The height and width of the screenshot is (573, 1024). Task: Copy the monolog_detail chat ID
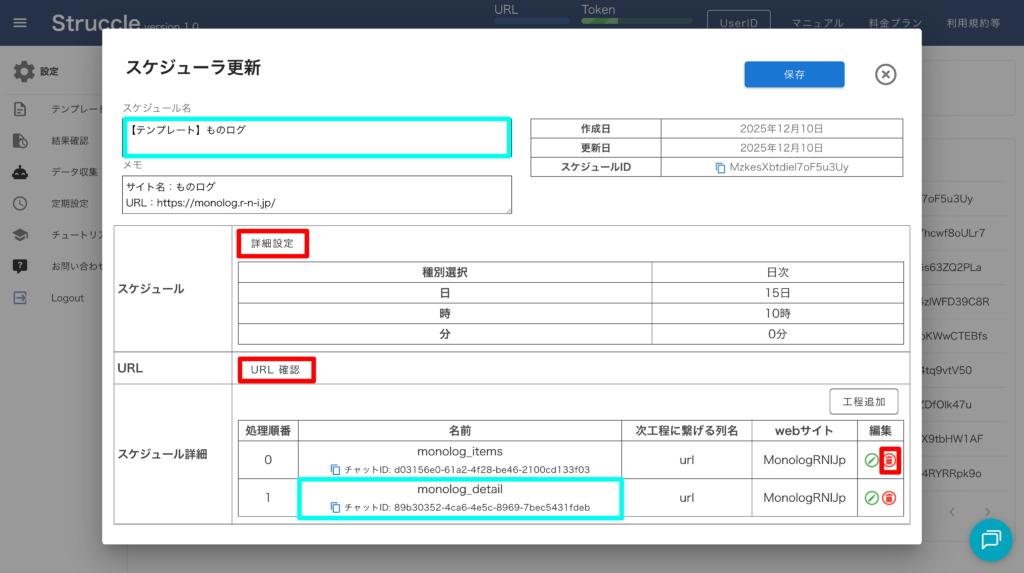335,508
